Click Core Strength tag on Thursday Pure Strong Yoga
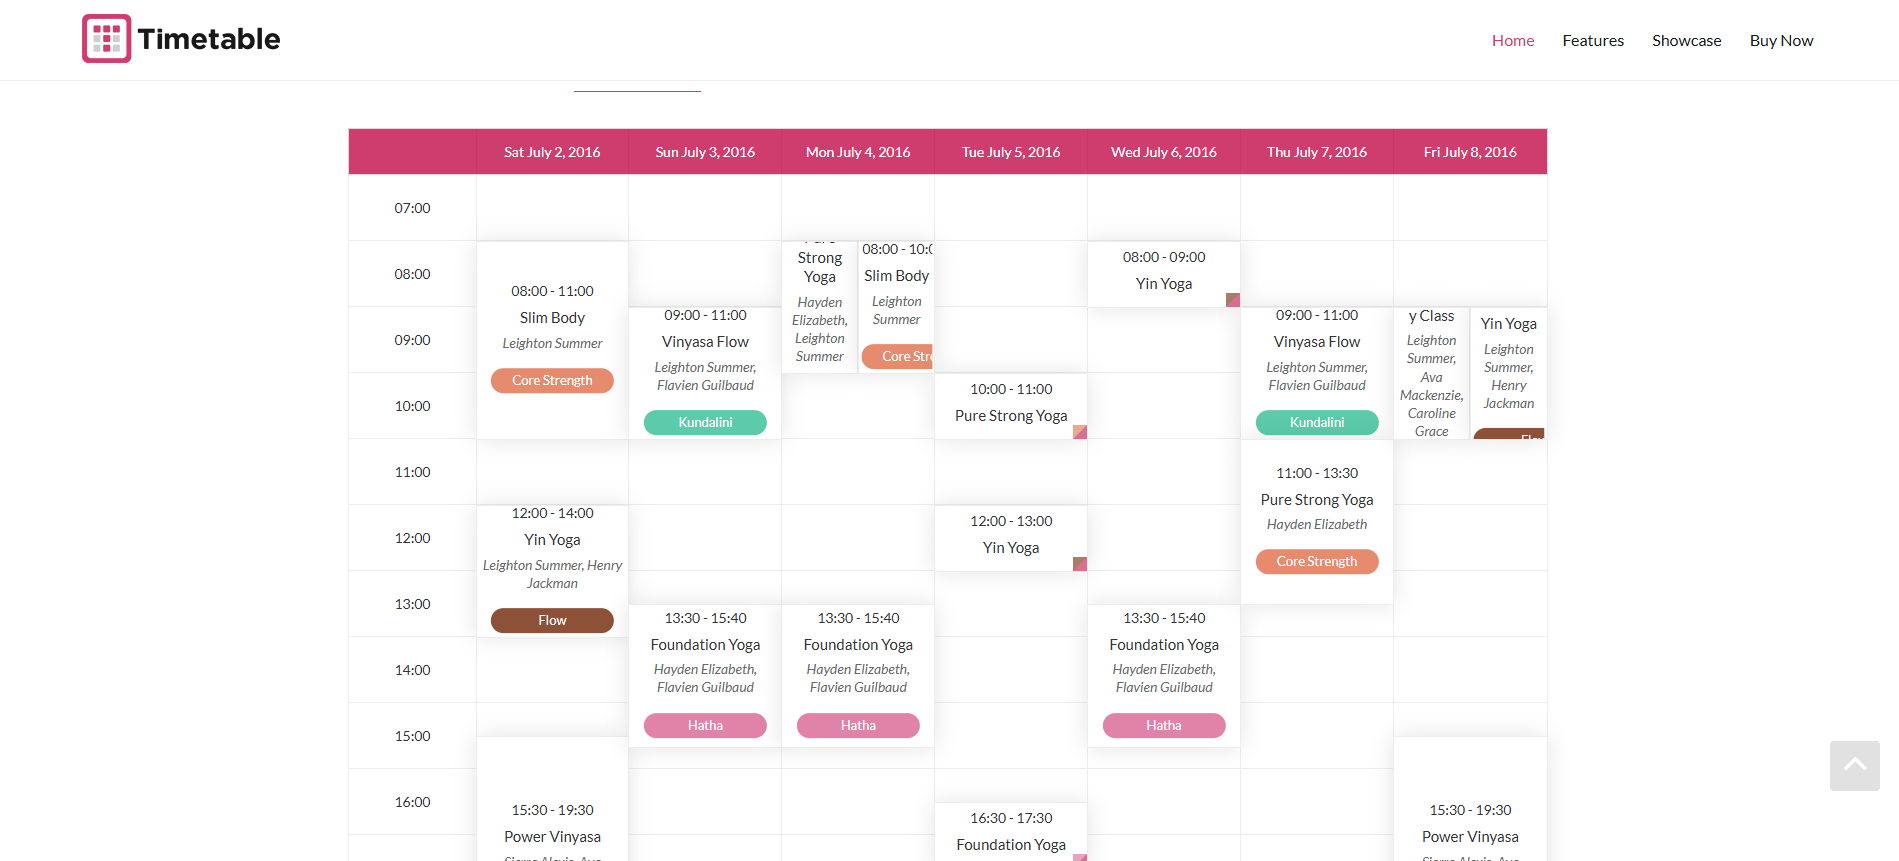 1316,562
